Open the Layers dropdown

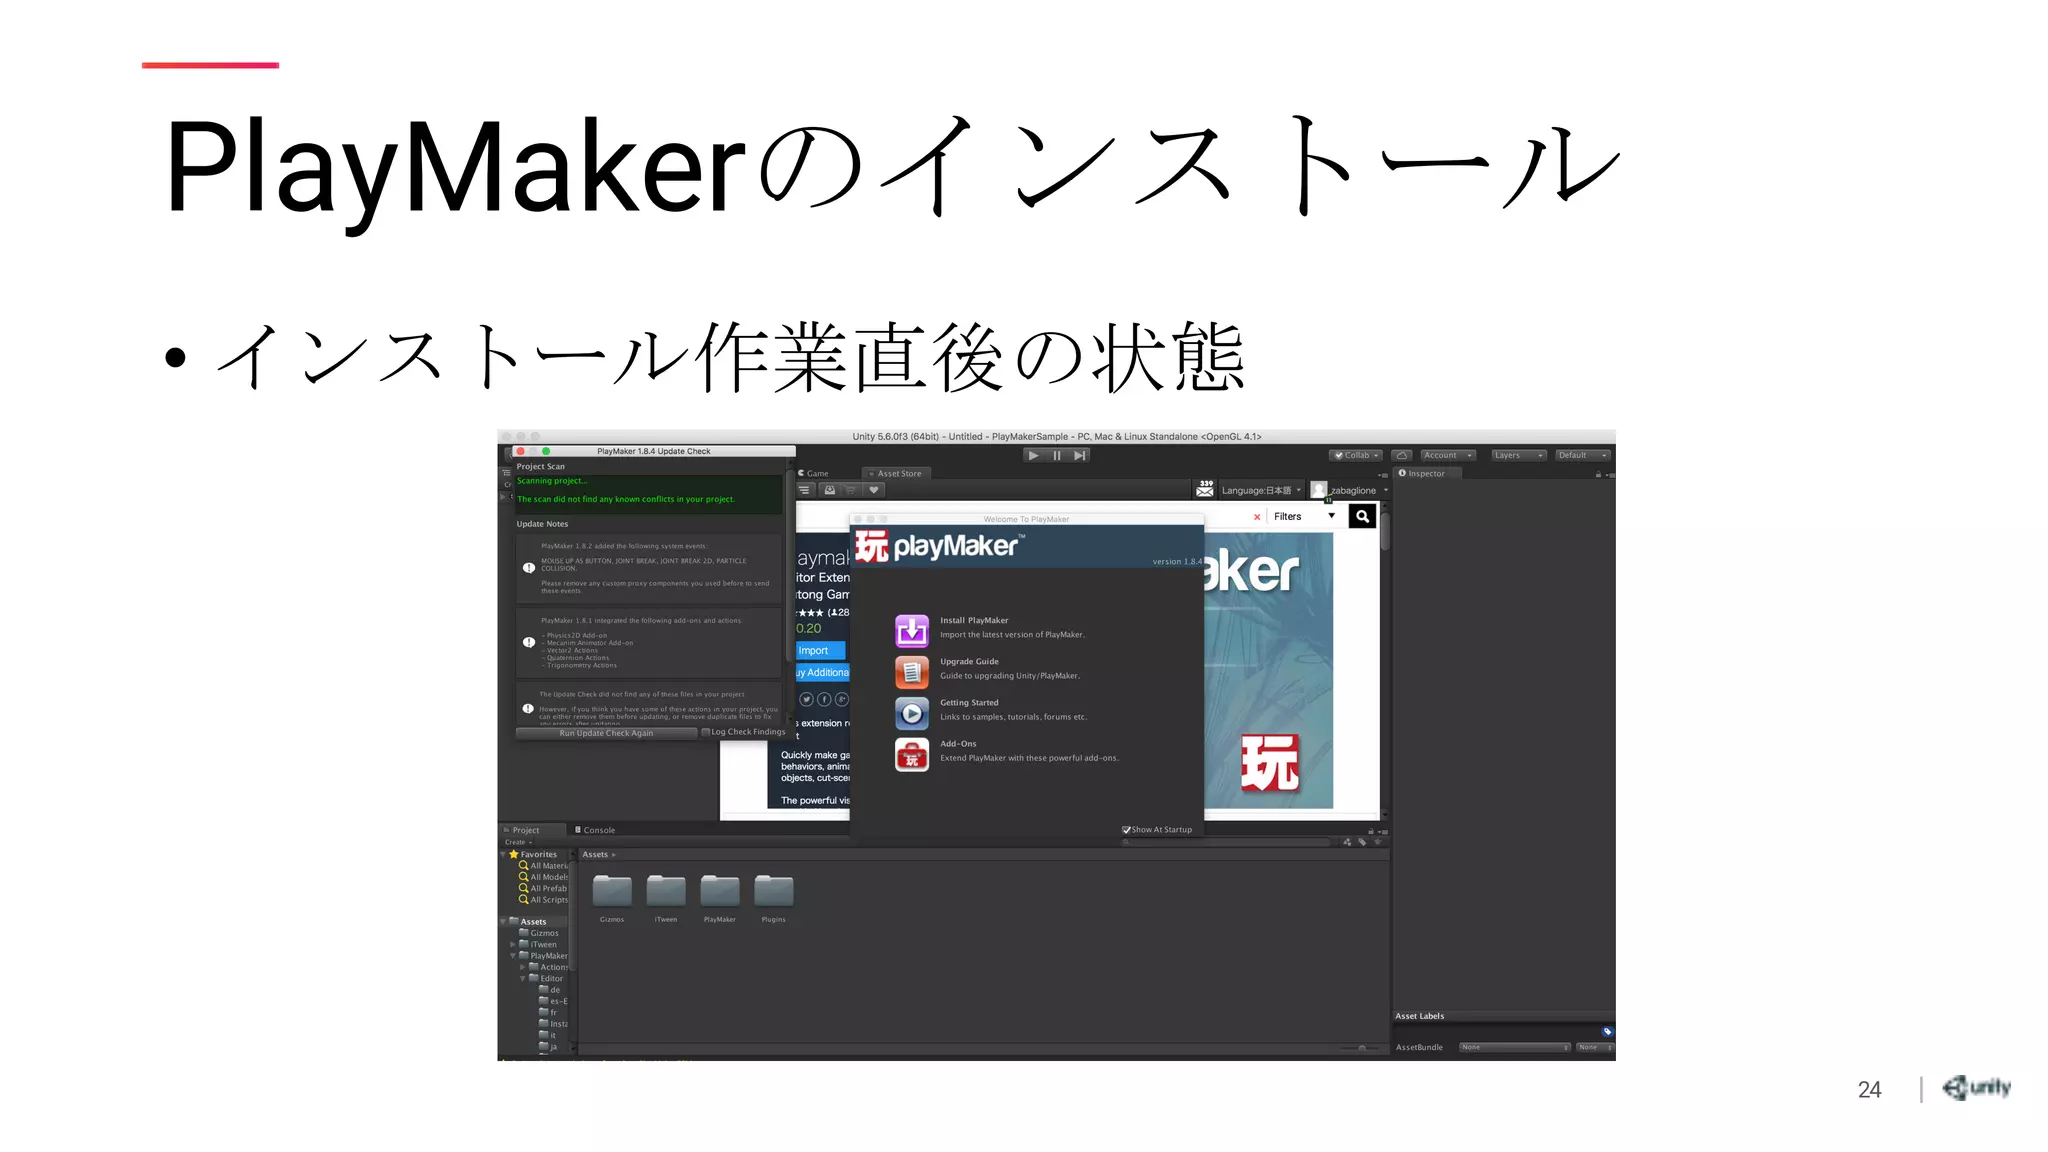pyautogui.click(x=1517, y=455)
